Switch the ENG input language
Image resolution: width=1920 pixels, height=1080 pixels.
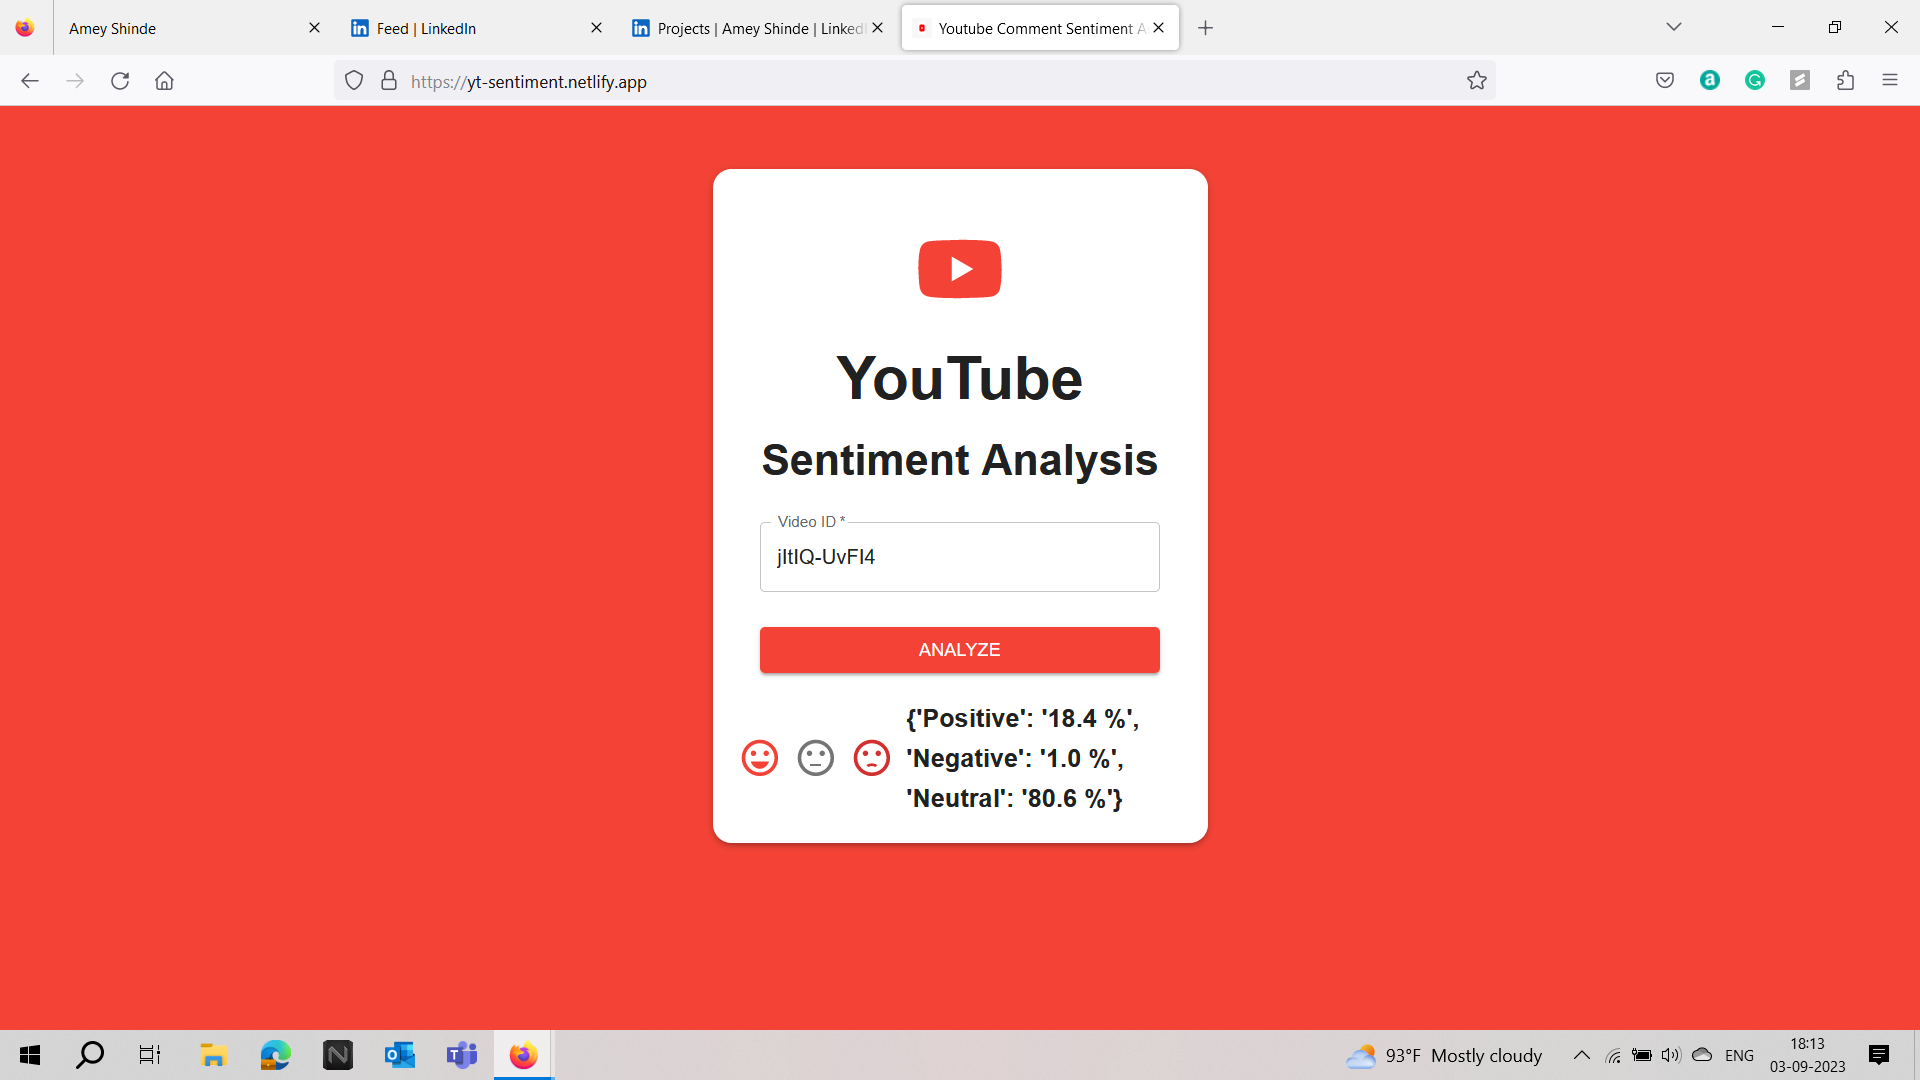(x=1739, y=1055)
